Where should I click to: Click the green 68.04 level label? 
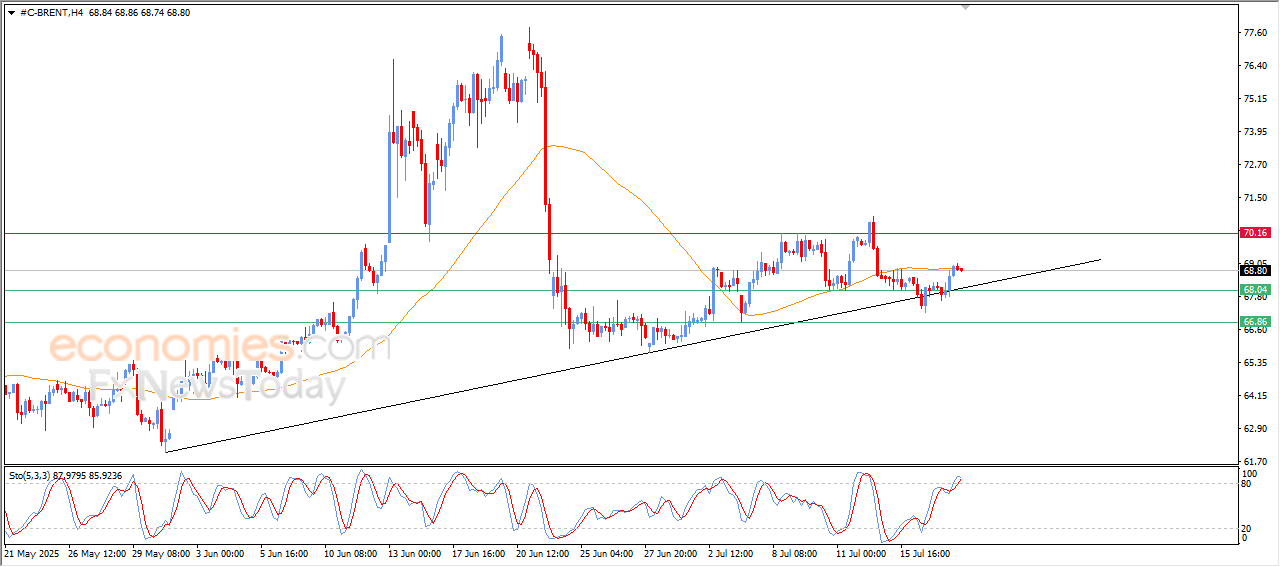1255,290
